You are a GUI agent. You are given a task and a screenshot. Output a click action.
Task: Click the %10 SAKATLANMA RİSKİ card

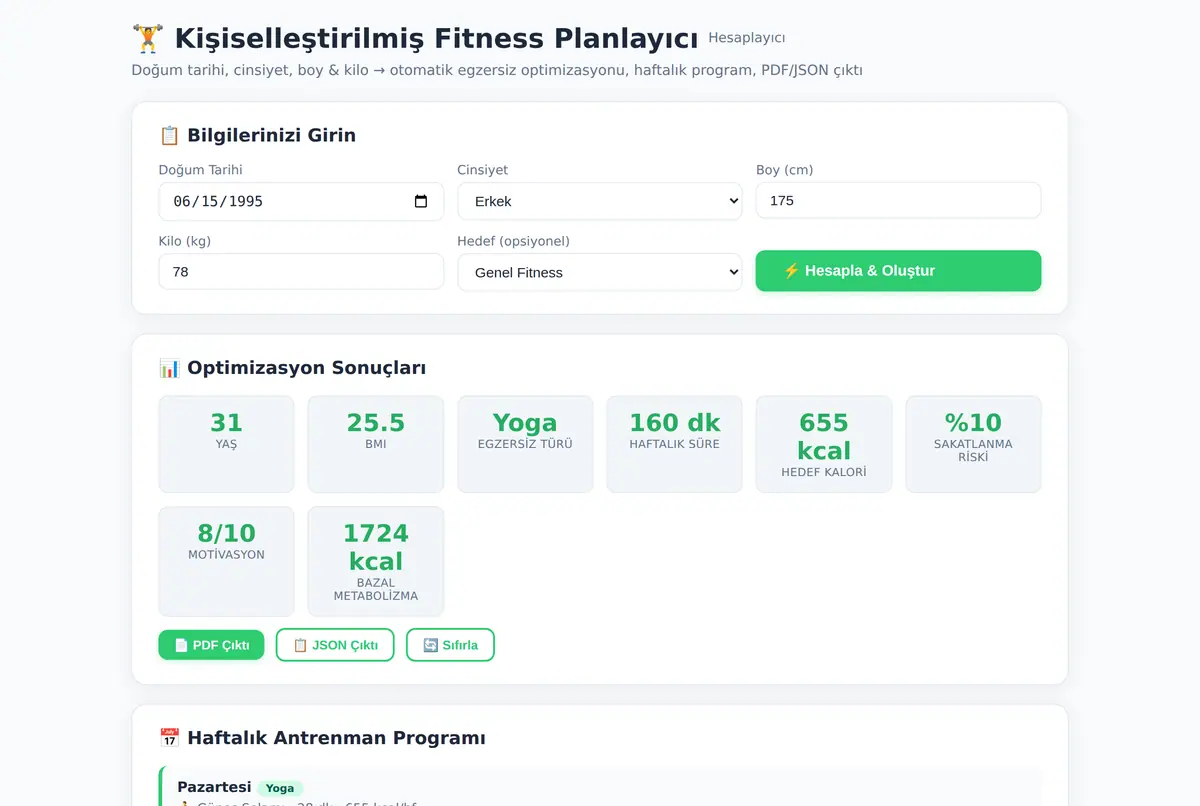(973, 444)
